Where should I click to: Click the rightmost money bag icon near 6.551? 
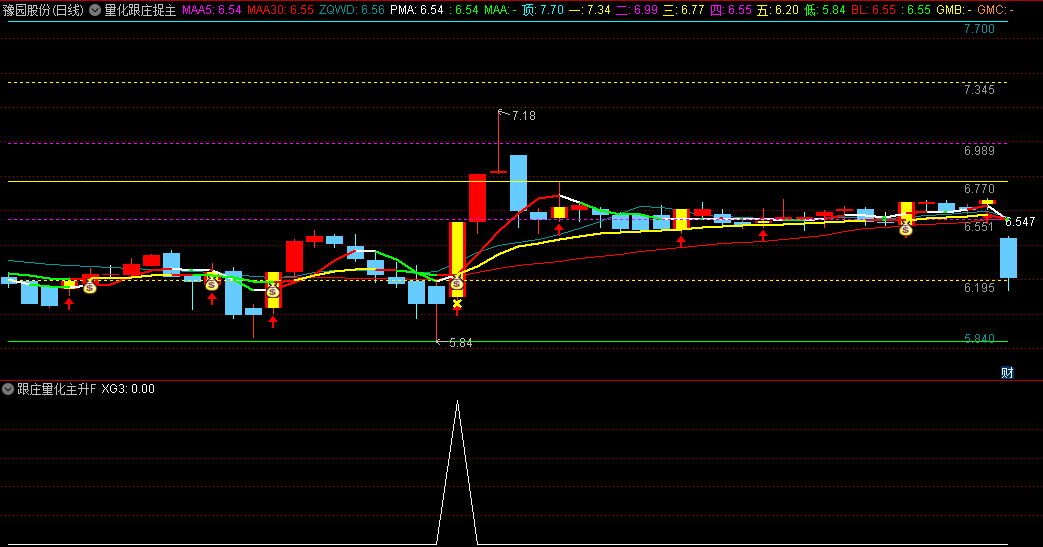[x=905, y=229]
